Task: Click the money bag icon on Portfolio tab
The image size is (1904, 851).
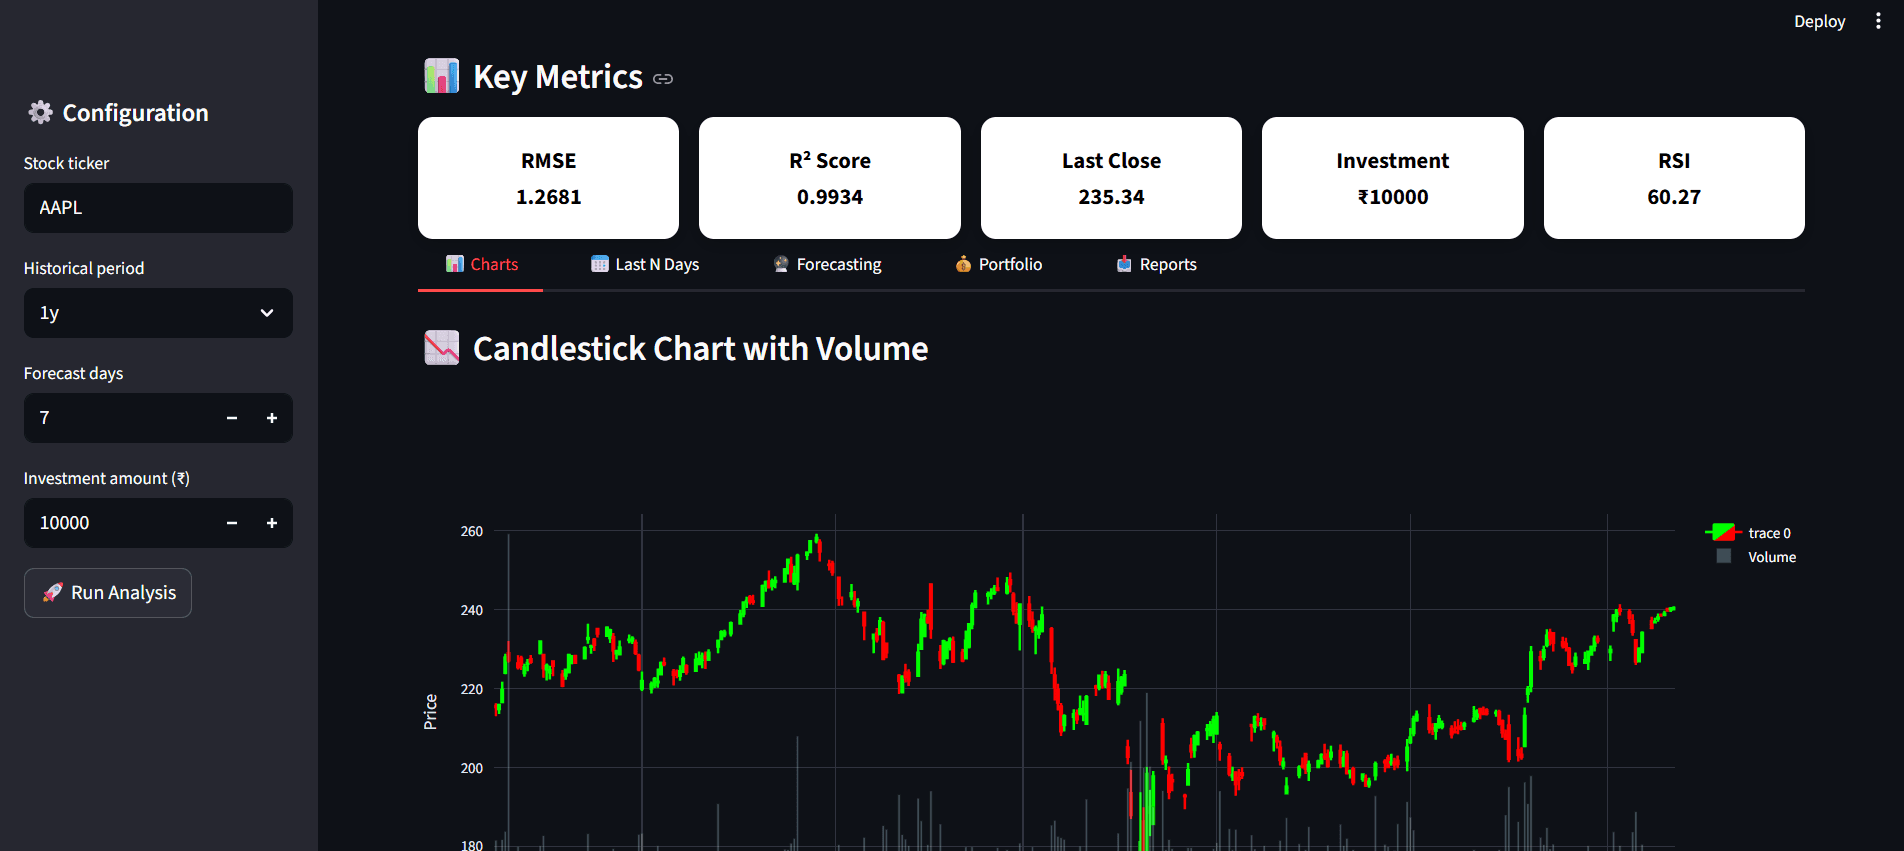Action: 963,263
